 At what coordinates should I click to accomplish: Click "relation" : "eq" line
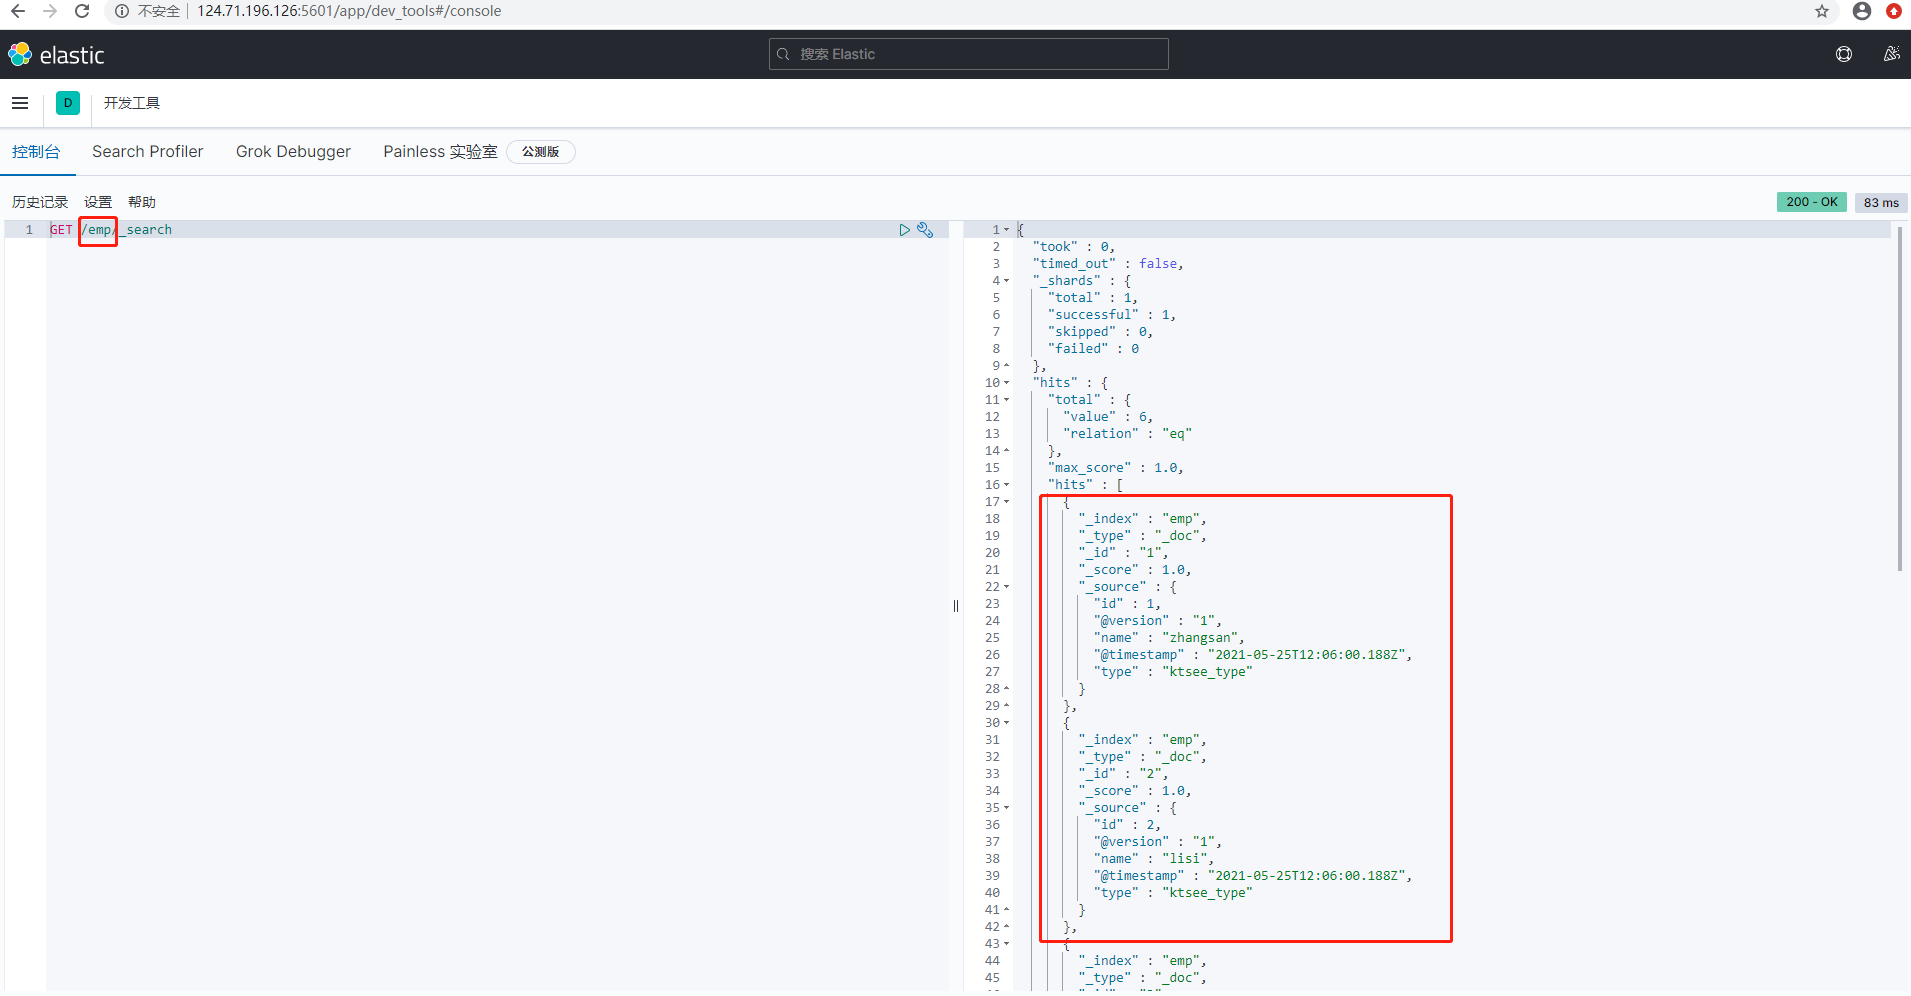[1127, 434]
